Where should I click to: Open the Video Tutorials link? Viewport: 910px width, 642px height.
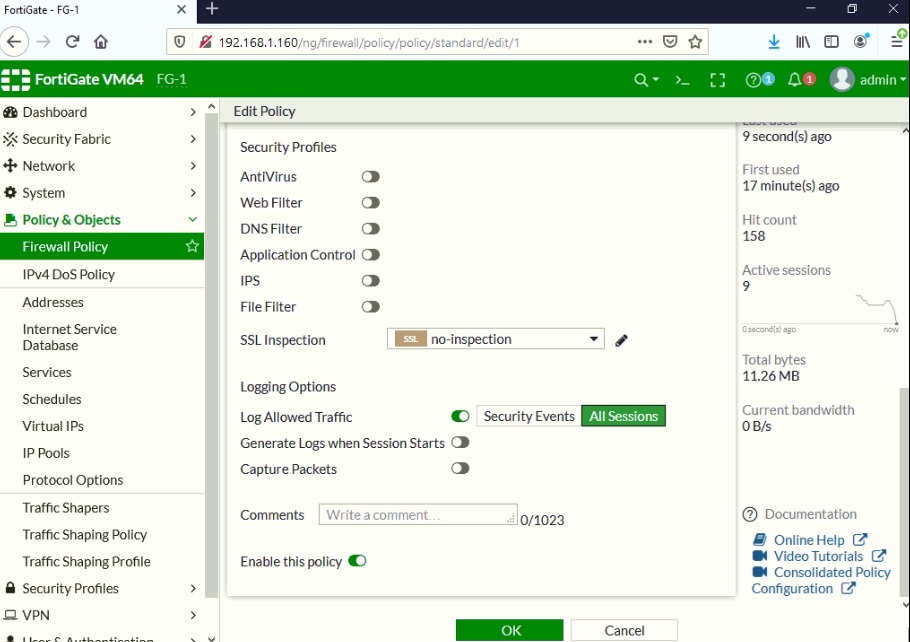coord(820,556)
